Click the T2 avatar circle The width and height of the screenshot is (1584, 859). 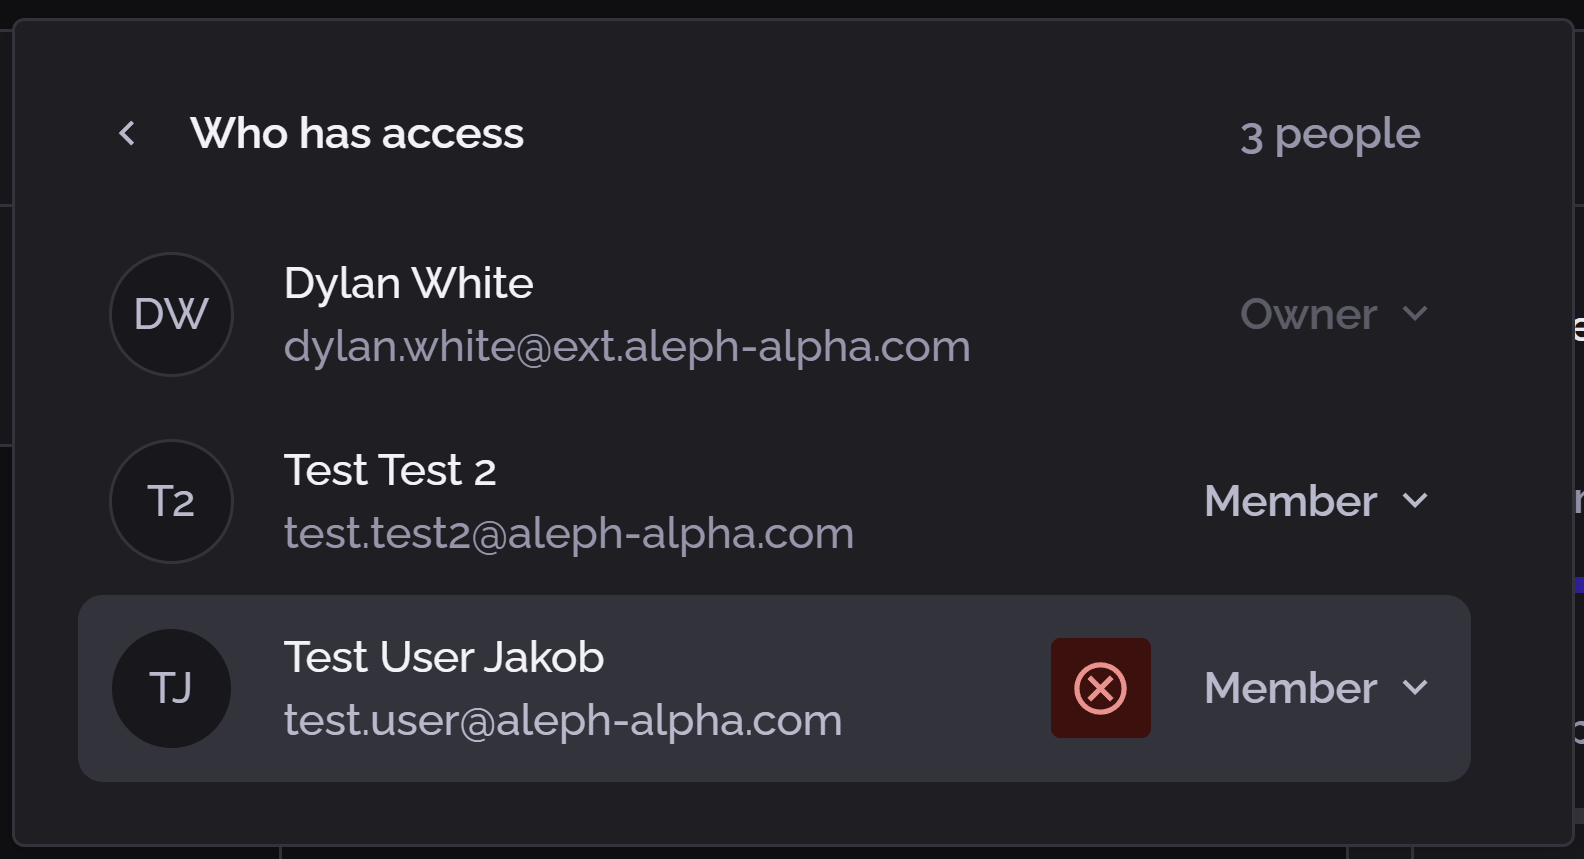171,501
